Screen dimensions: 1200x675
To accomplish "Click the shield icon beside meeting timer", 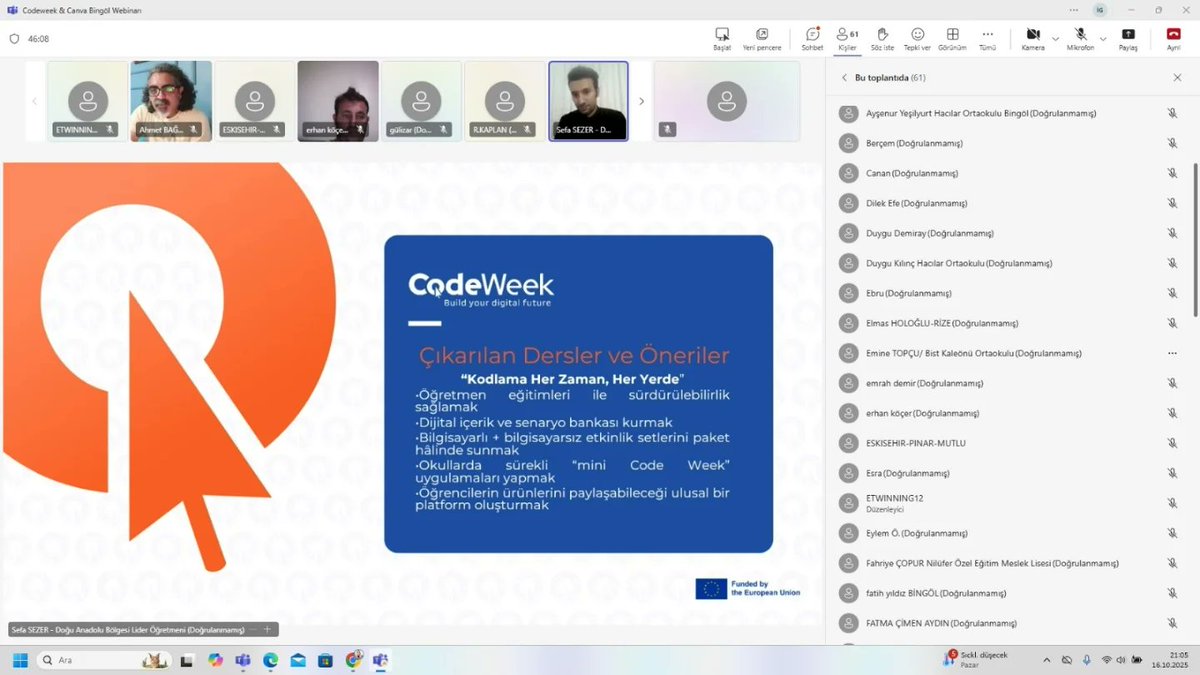I will pos(14,39).
